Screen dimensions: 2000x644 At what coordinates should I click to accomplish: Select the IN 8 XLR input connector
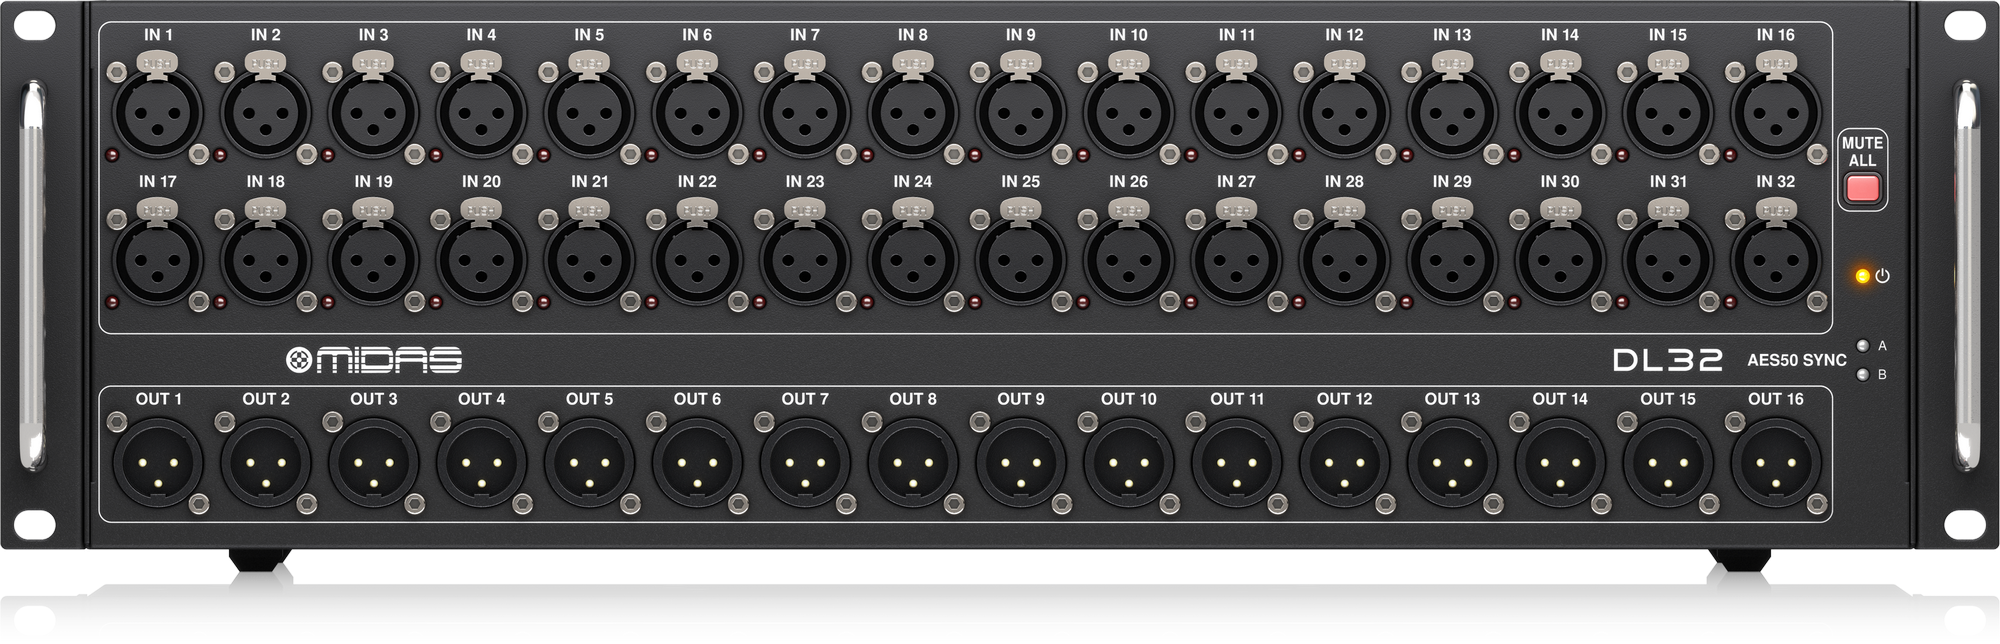(912, 112)
